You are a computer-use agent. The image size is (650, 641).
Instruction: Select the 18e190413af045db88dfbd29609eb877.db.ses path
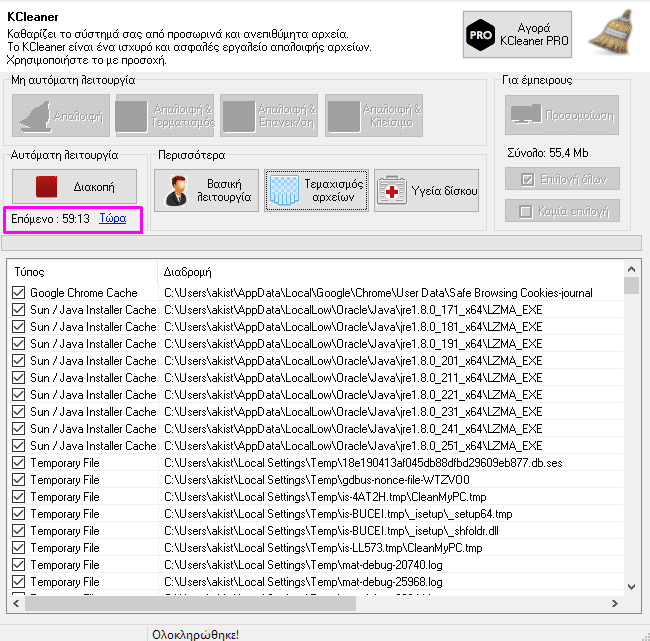click(363, 463)
